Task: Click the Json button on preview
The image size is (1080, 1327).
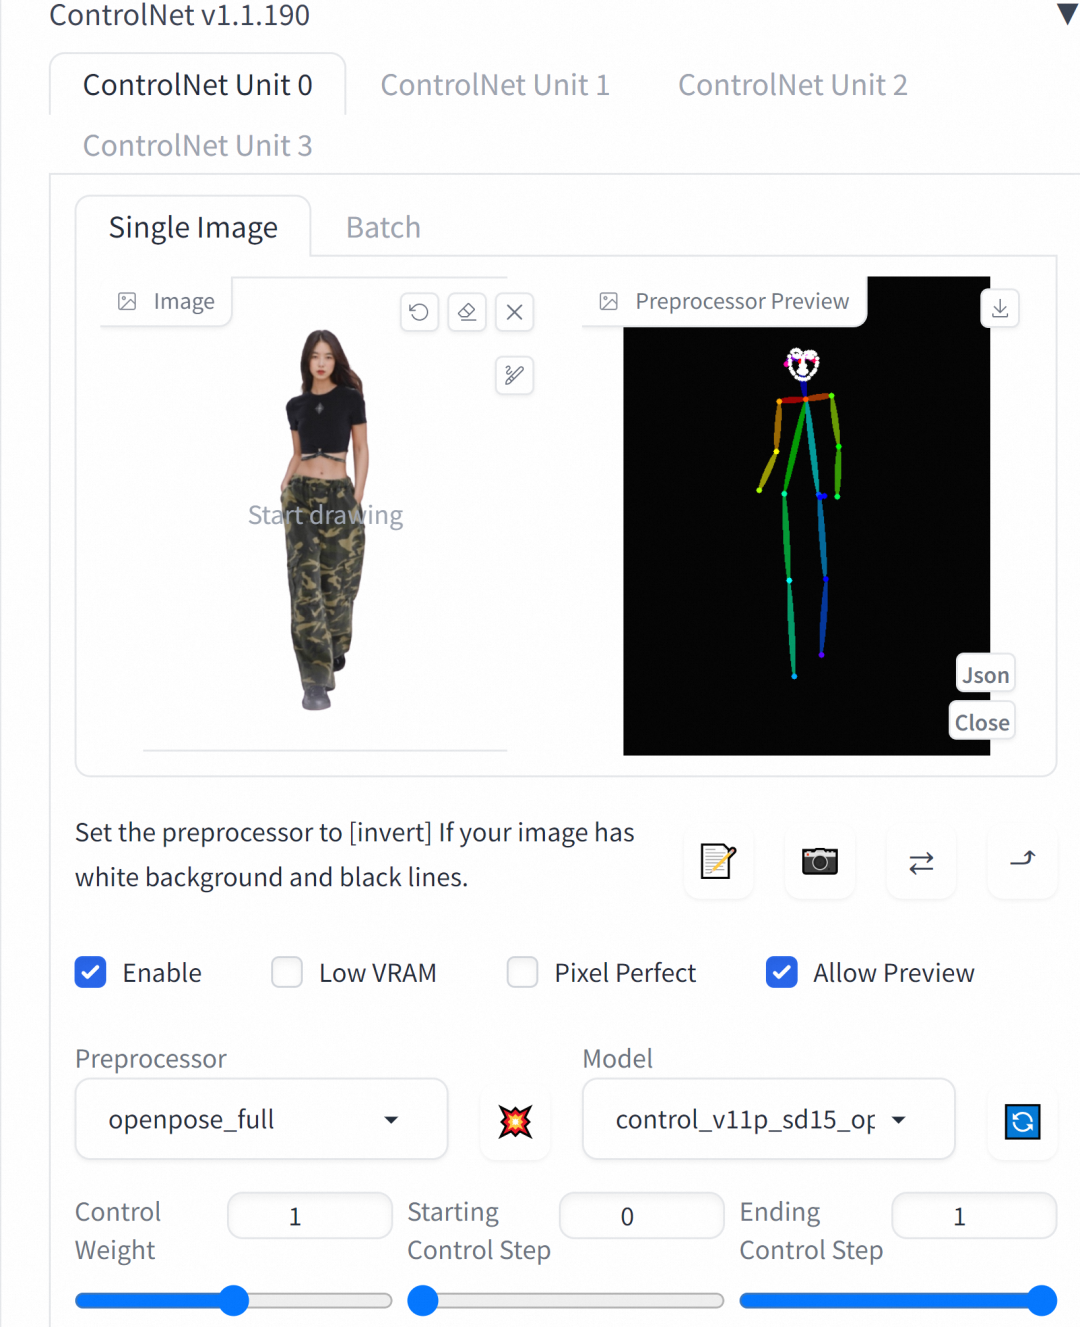Action: [x=985, y=675]
